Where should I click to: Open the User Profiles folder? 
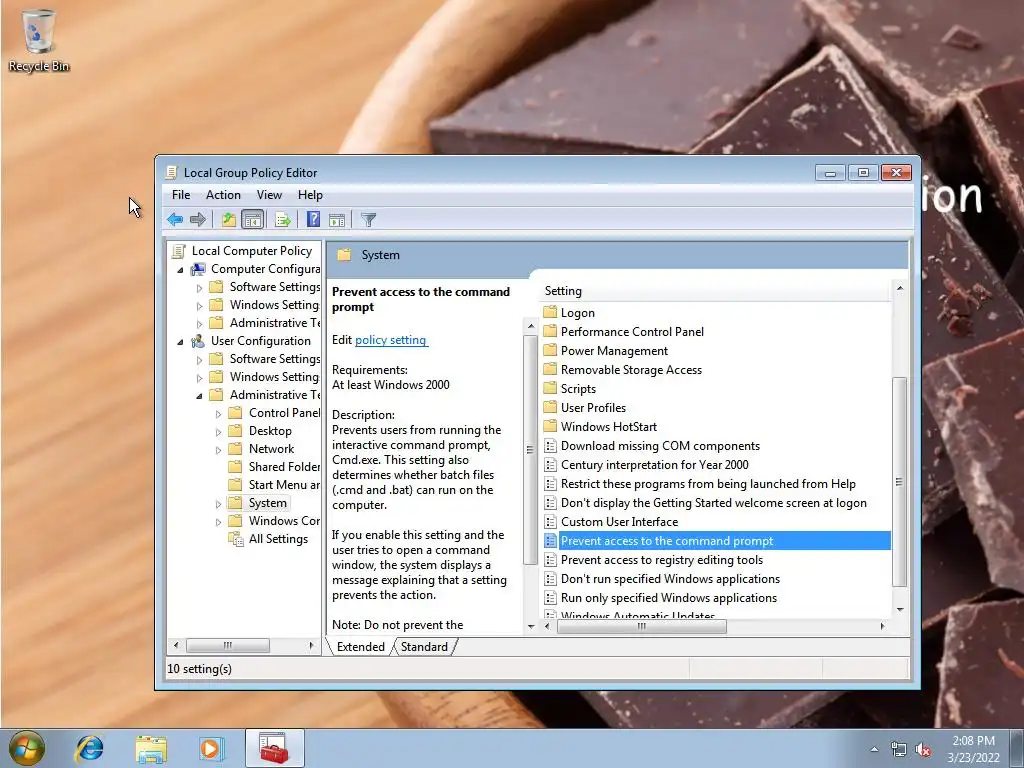[593, 408]
